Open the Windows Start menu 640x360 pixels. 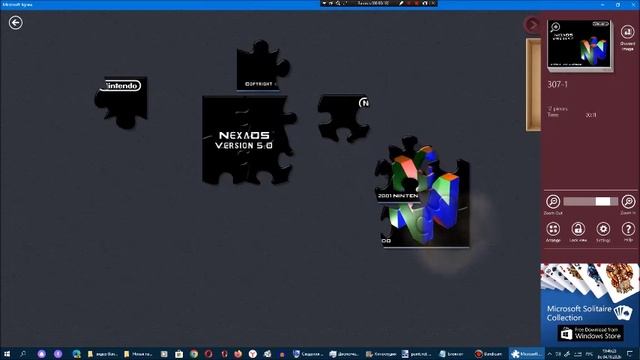(x=7, y=354)
